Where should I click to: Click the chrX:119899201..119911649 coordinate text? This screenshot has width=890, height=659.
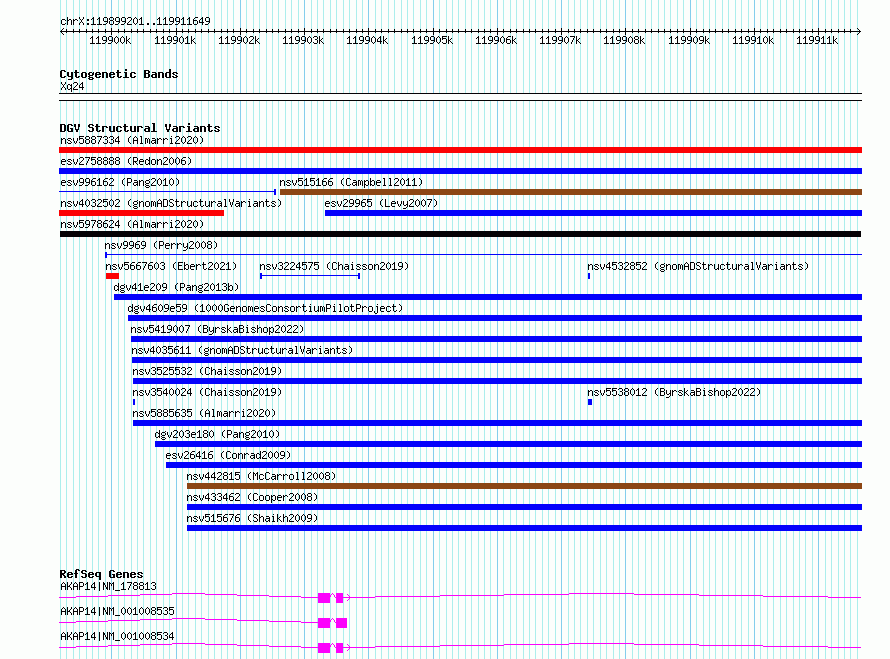pos(135,21)
